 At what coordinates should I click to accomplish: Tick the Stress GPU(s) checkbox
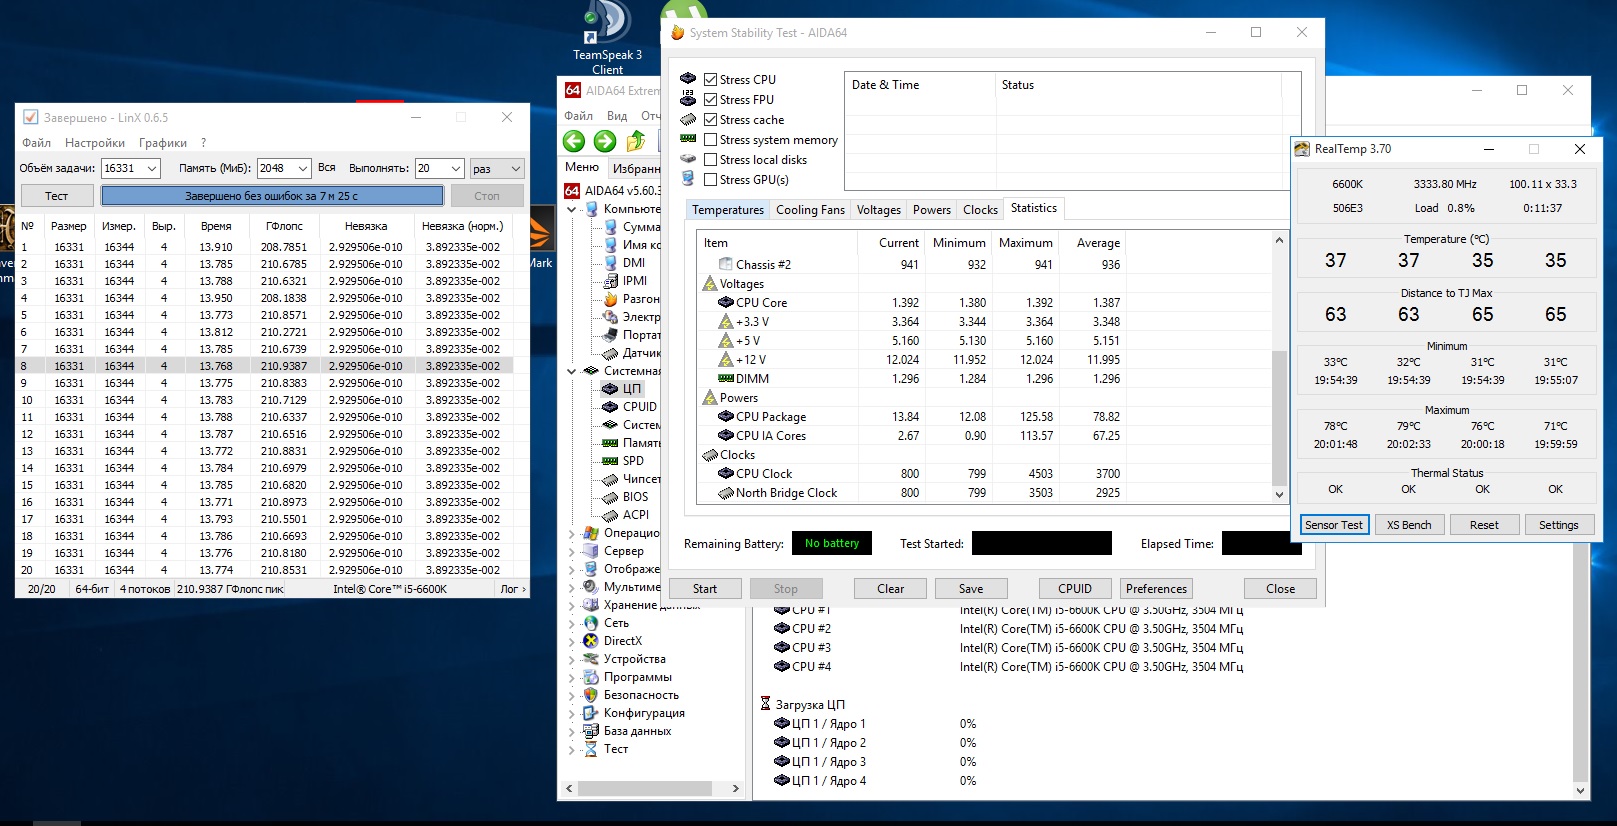(710, 180)
